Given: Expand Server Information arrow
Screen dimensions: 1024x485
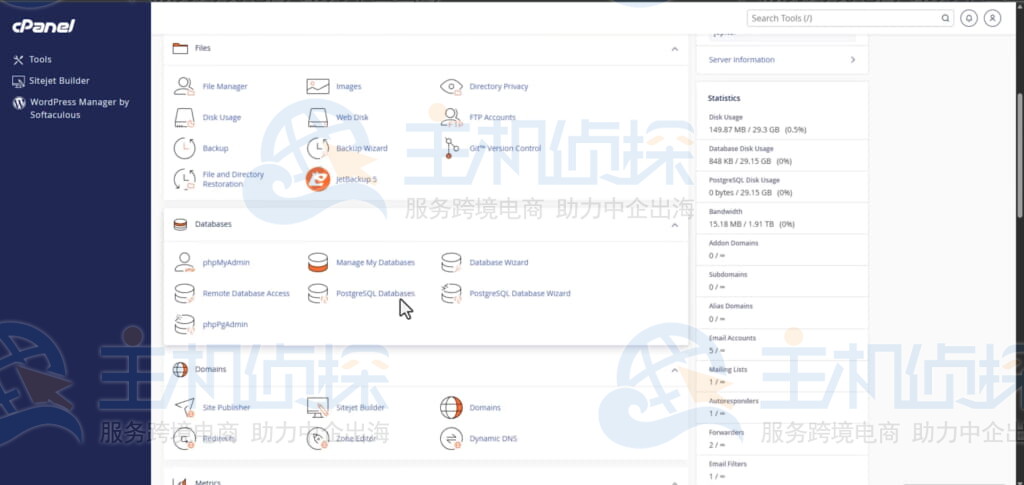Looking at the screenshot, I should [x=852, y=59].
